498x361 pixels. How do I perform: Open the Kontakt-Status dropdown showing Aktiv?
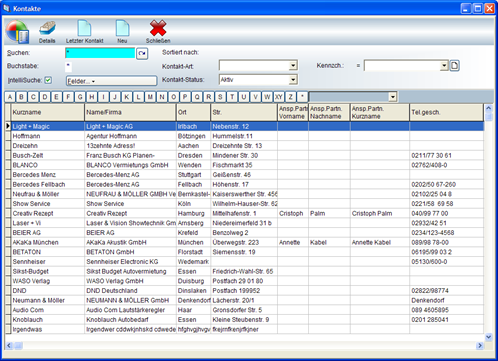tap(293, 80)
